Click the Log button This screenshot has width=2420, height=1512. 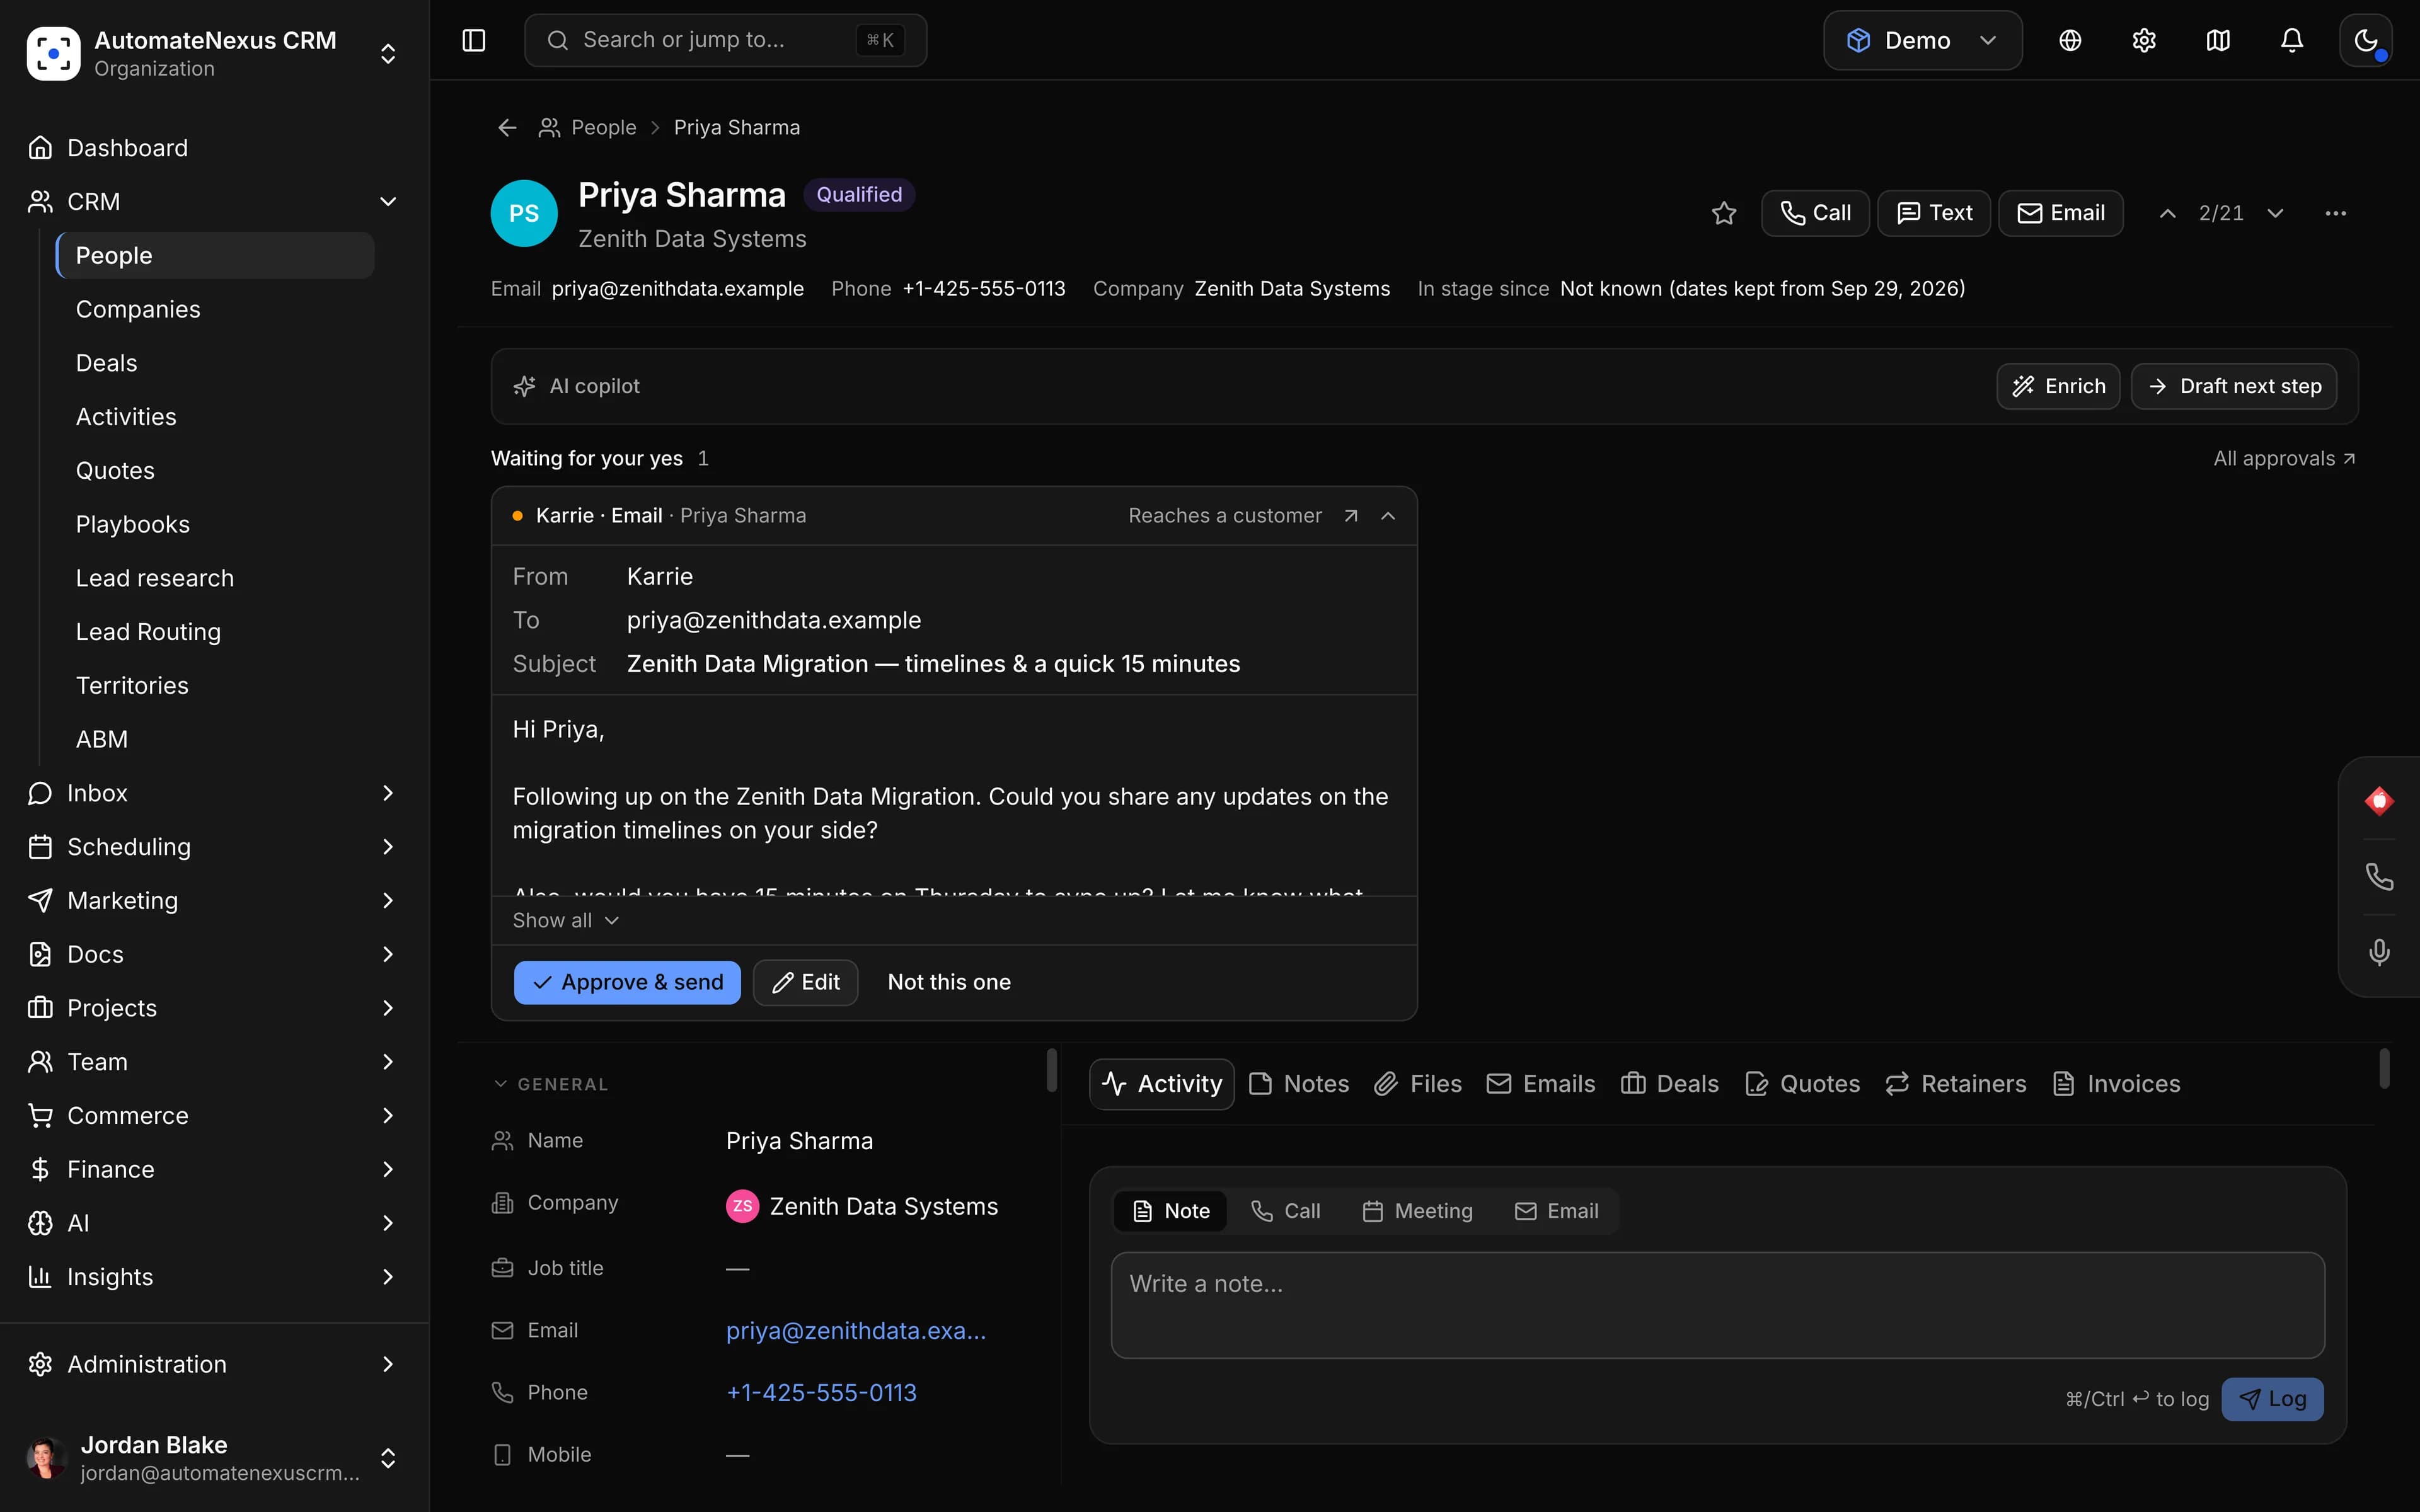[2272, 1399]
